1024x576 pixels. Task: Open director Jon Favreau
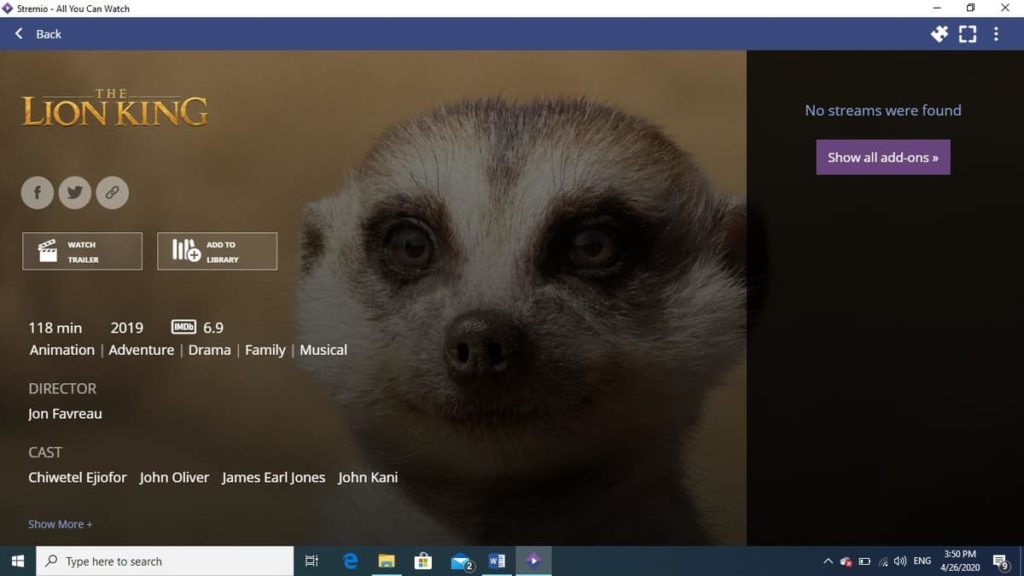coord(65,413)
